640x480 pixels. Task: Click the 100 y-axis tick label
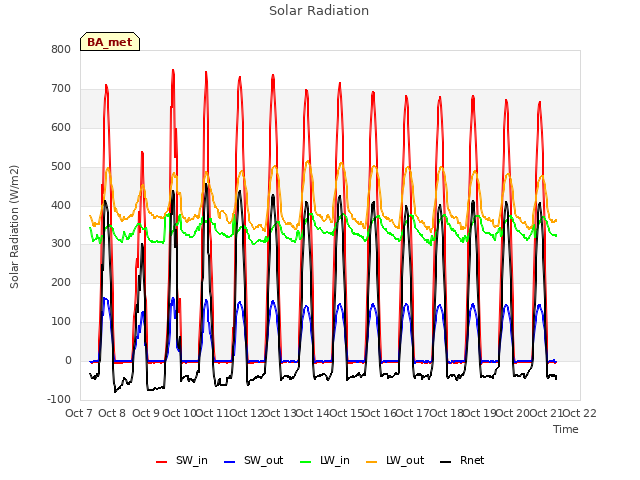pyautogui.click(x=61, y=322)
